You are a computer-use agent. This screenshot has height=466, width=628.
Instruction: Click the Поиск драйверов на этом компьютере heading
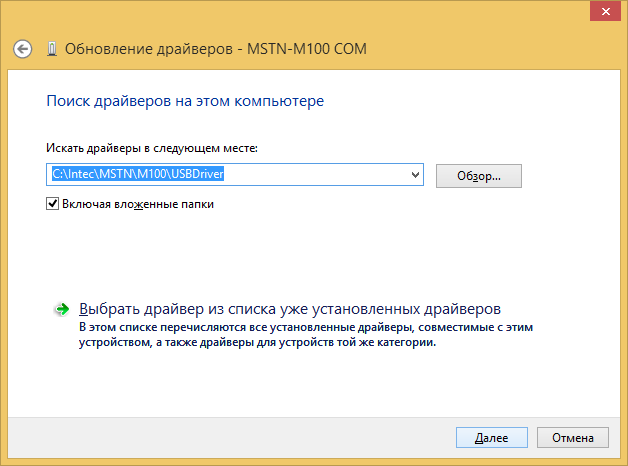point(185,101)
